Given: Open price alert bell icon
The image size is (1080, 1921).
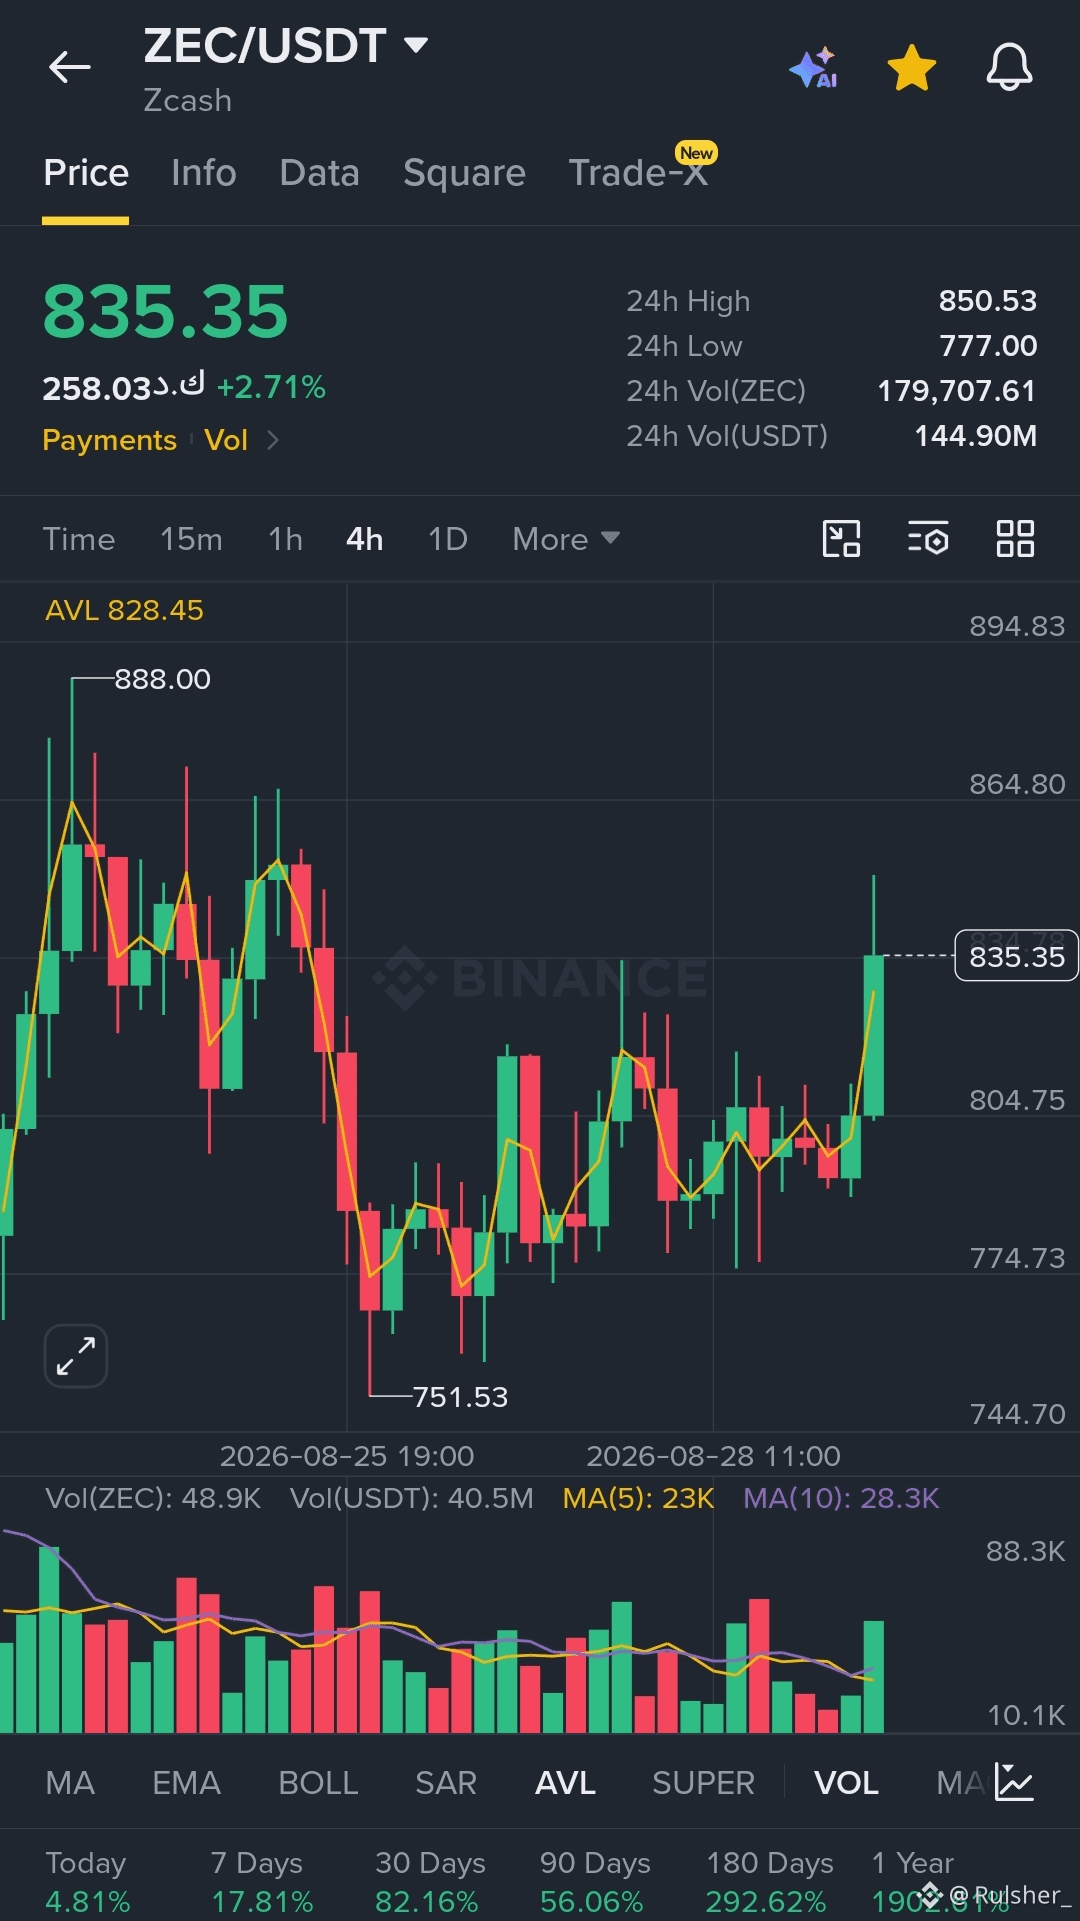Looking at the screenshot, I should point(1009,67).
